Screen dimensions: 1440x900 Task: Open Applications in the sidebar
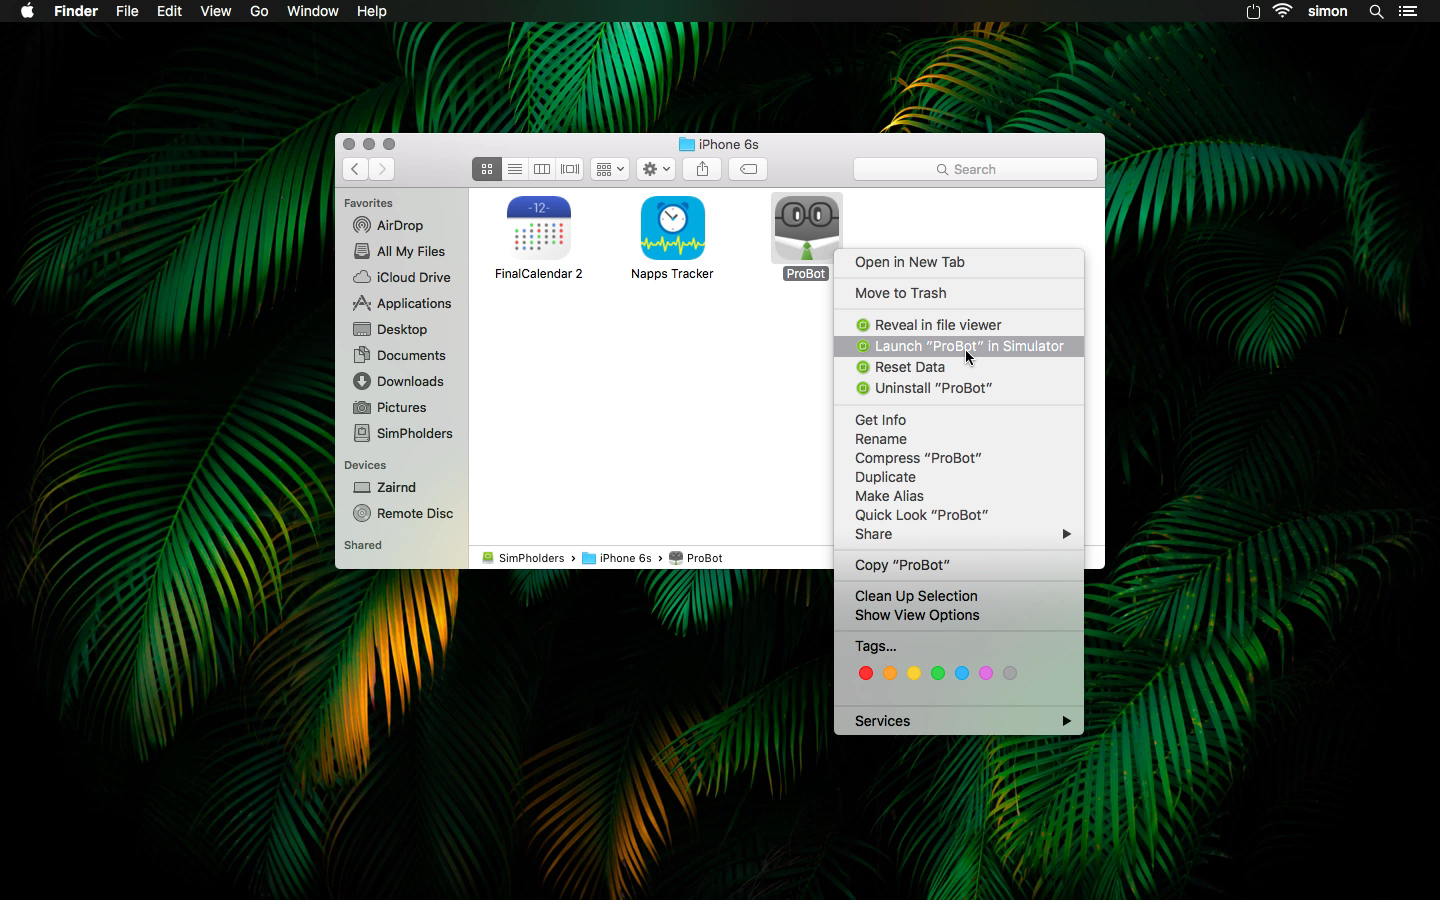[x=402, y=303]
